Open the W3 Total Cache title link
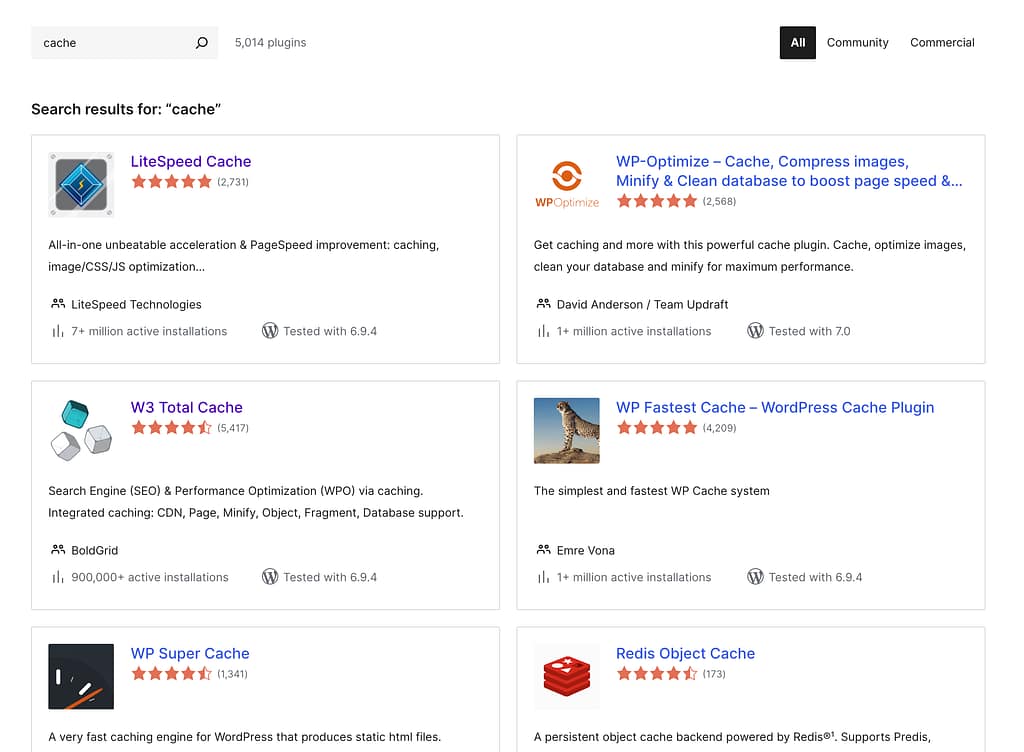This screenshot has height=752, width=1024. (x=187, y=407)
